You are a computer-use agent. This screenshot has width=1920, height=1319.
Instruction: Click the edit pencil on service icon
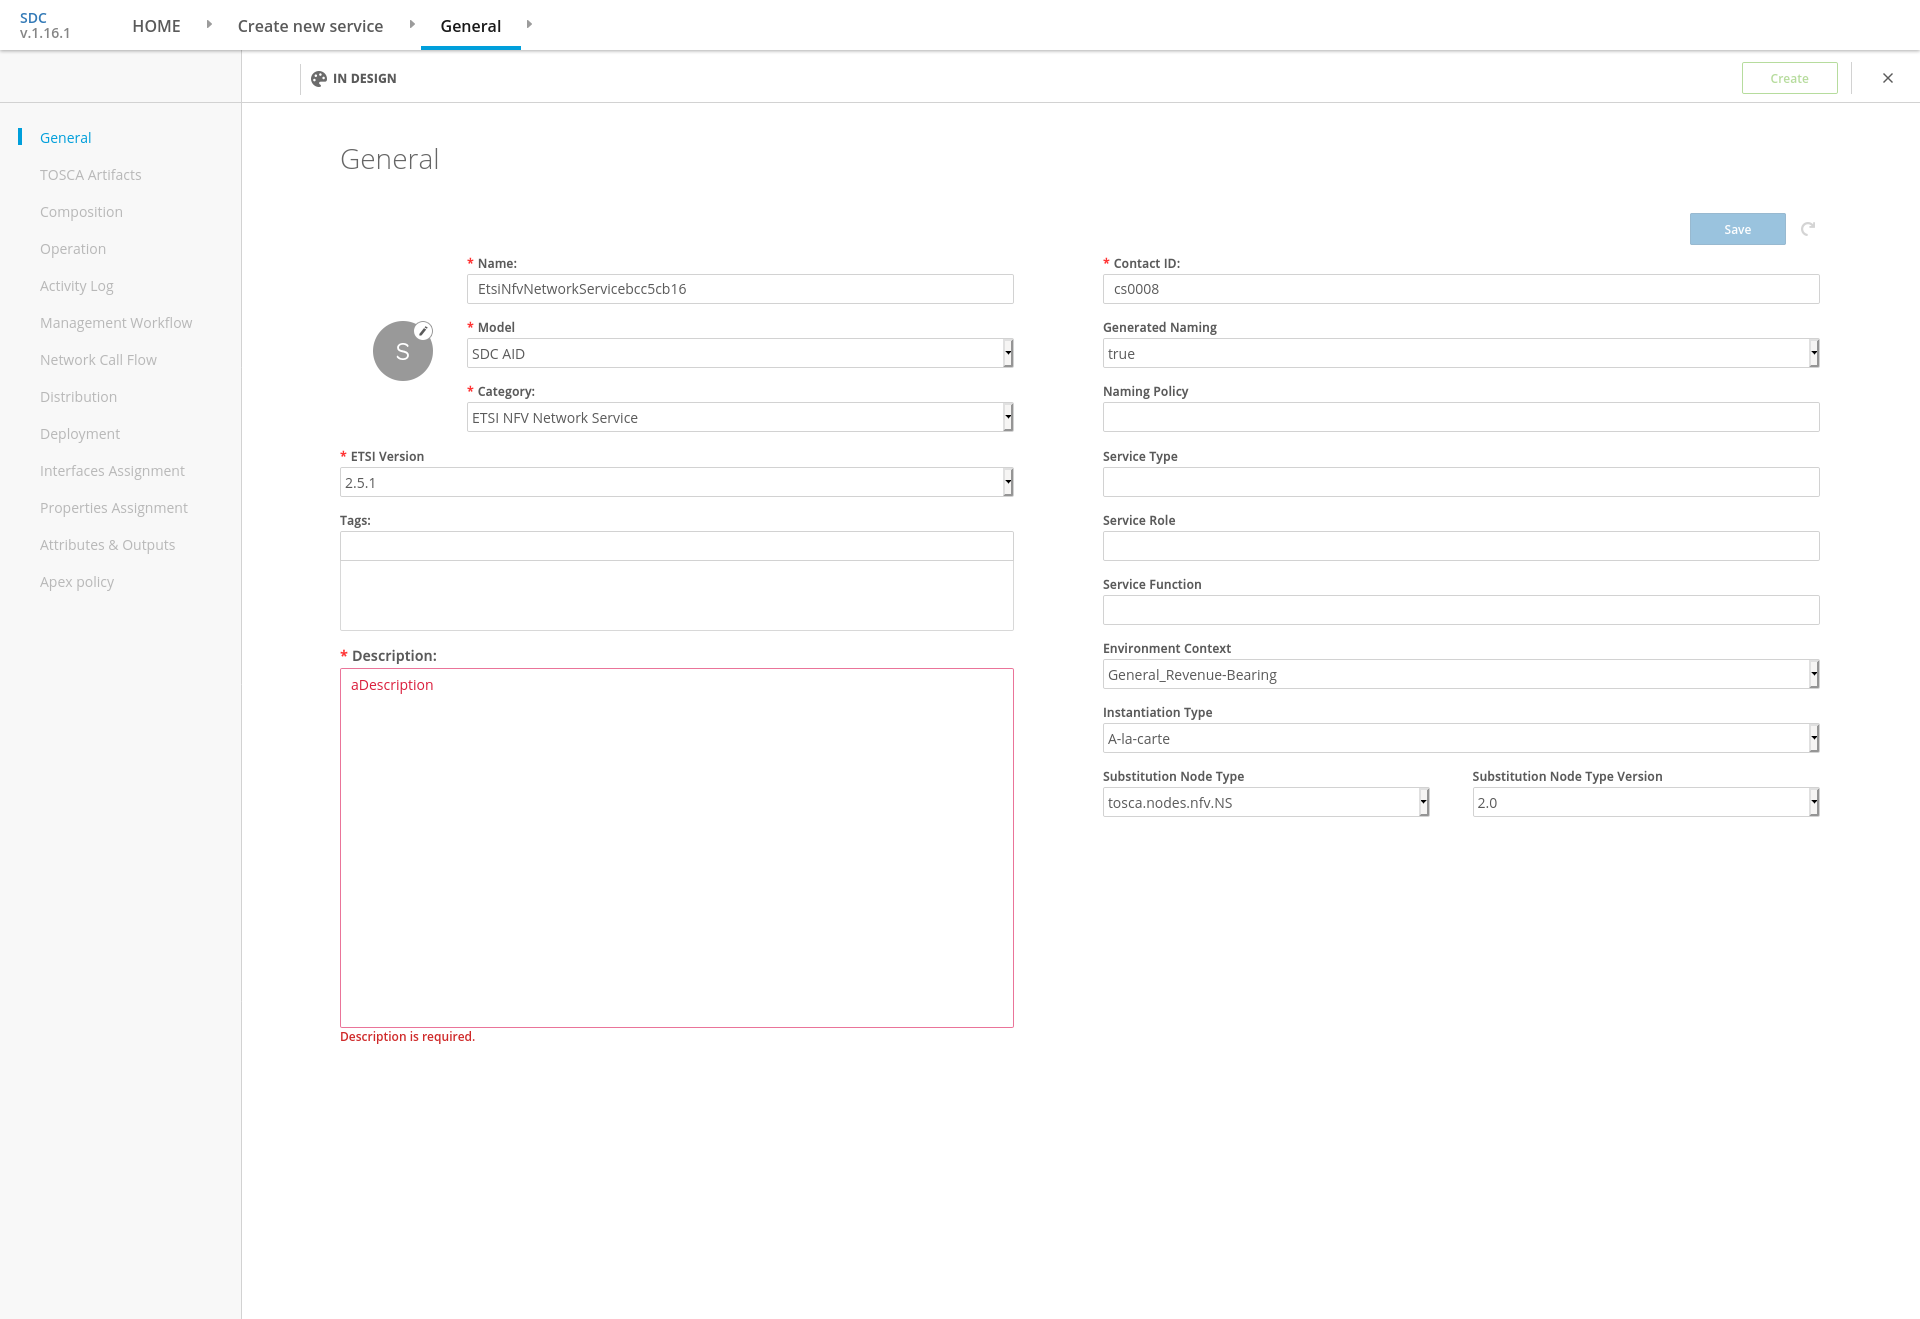(423, 331)
